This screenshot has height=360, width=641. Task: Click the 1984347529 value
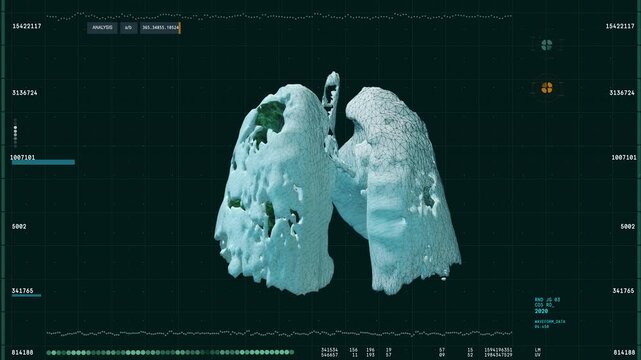[x=498, y=355]
